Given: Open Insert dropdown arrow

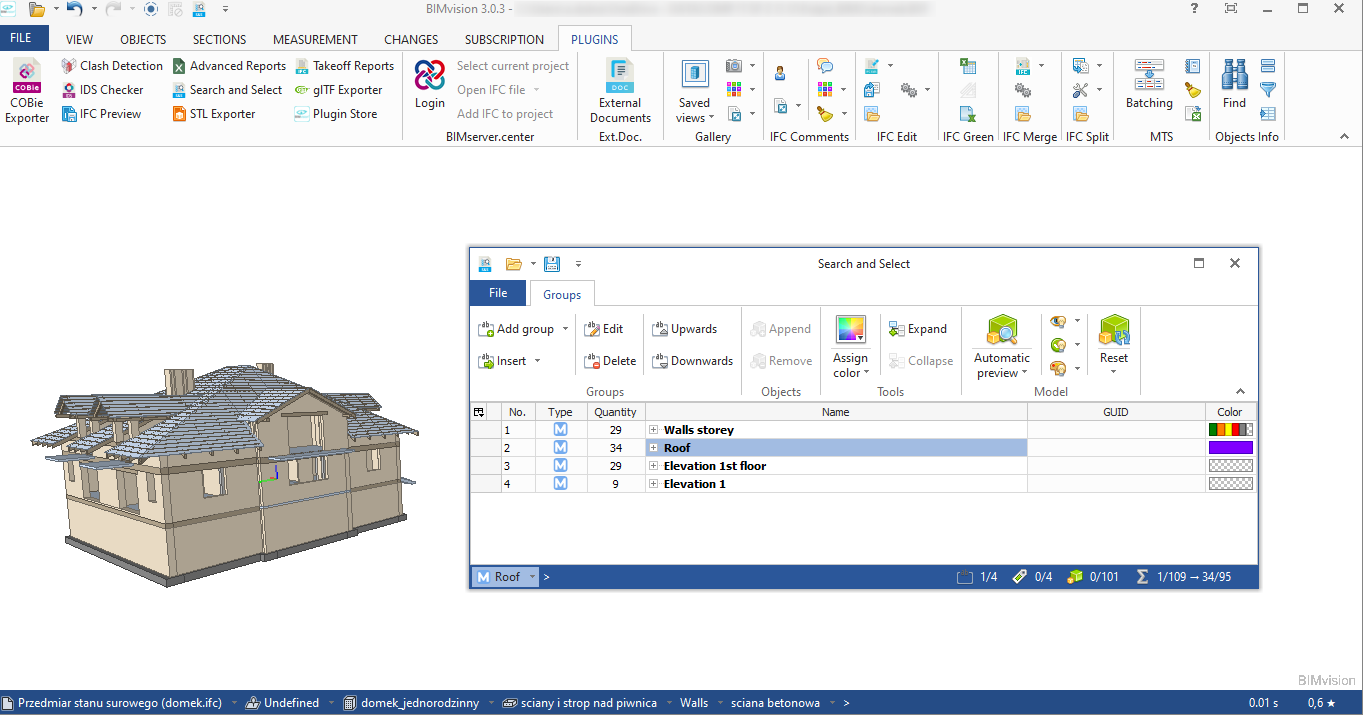Looking at the screenshot, I should (x=537, y=361).
